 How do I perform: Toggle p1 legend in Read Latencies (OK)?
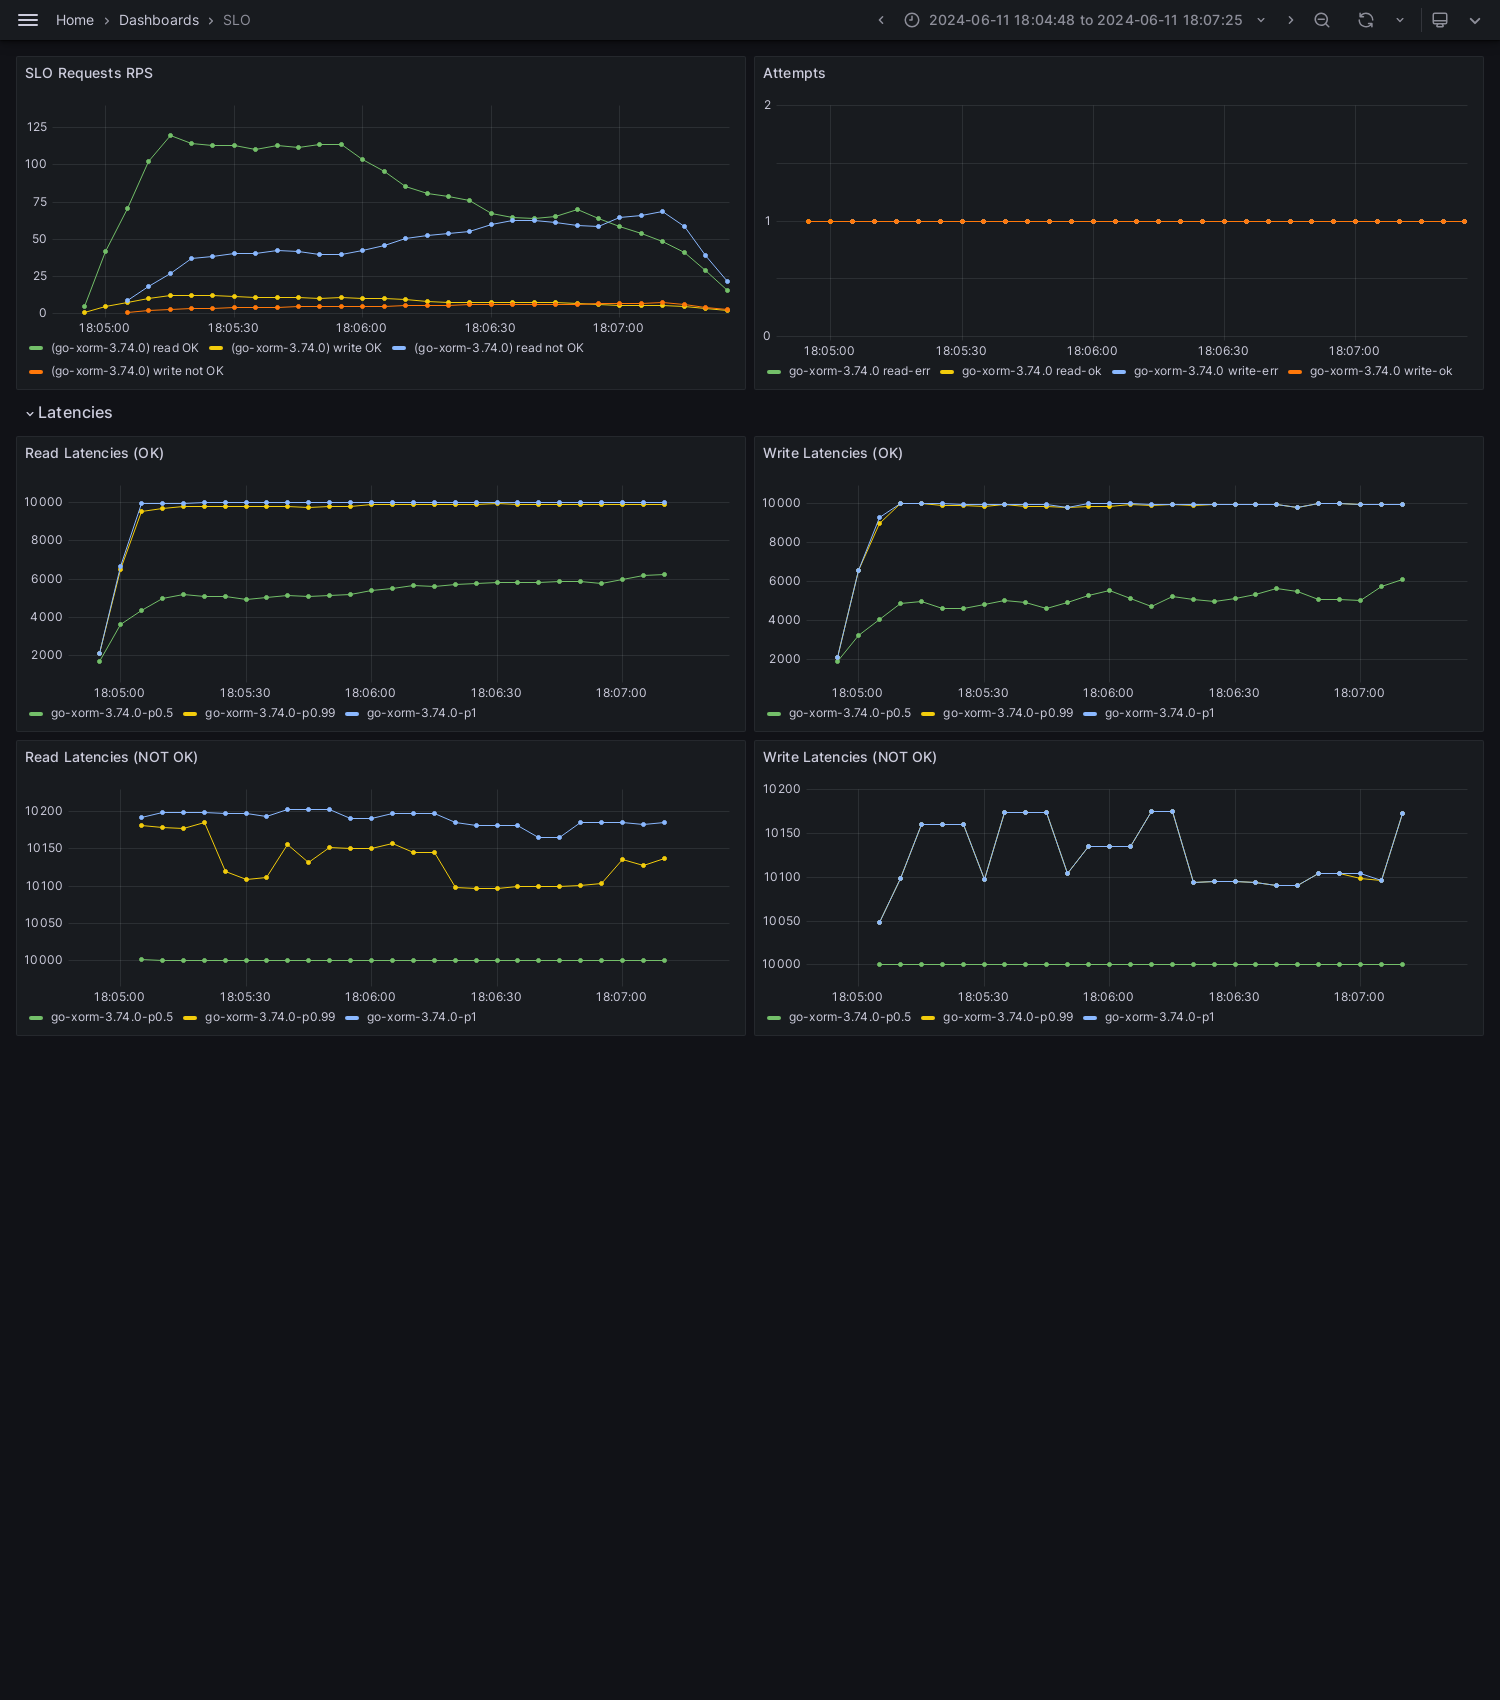(x=422, y=713)
